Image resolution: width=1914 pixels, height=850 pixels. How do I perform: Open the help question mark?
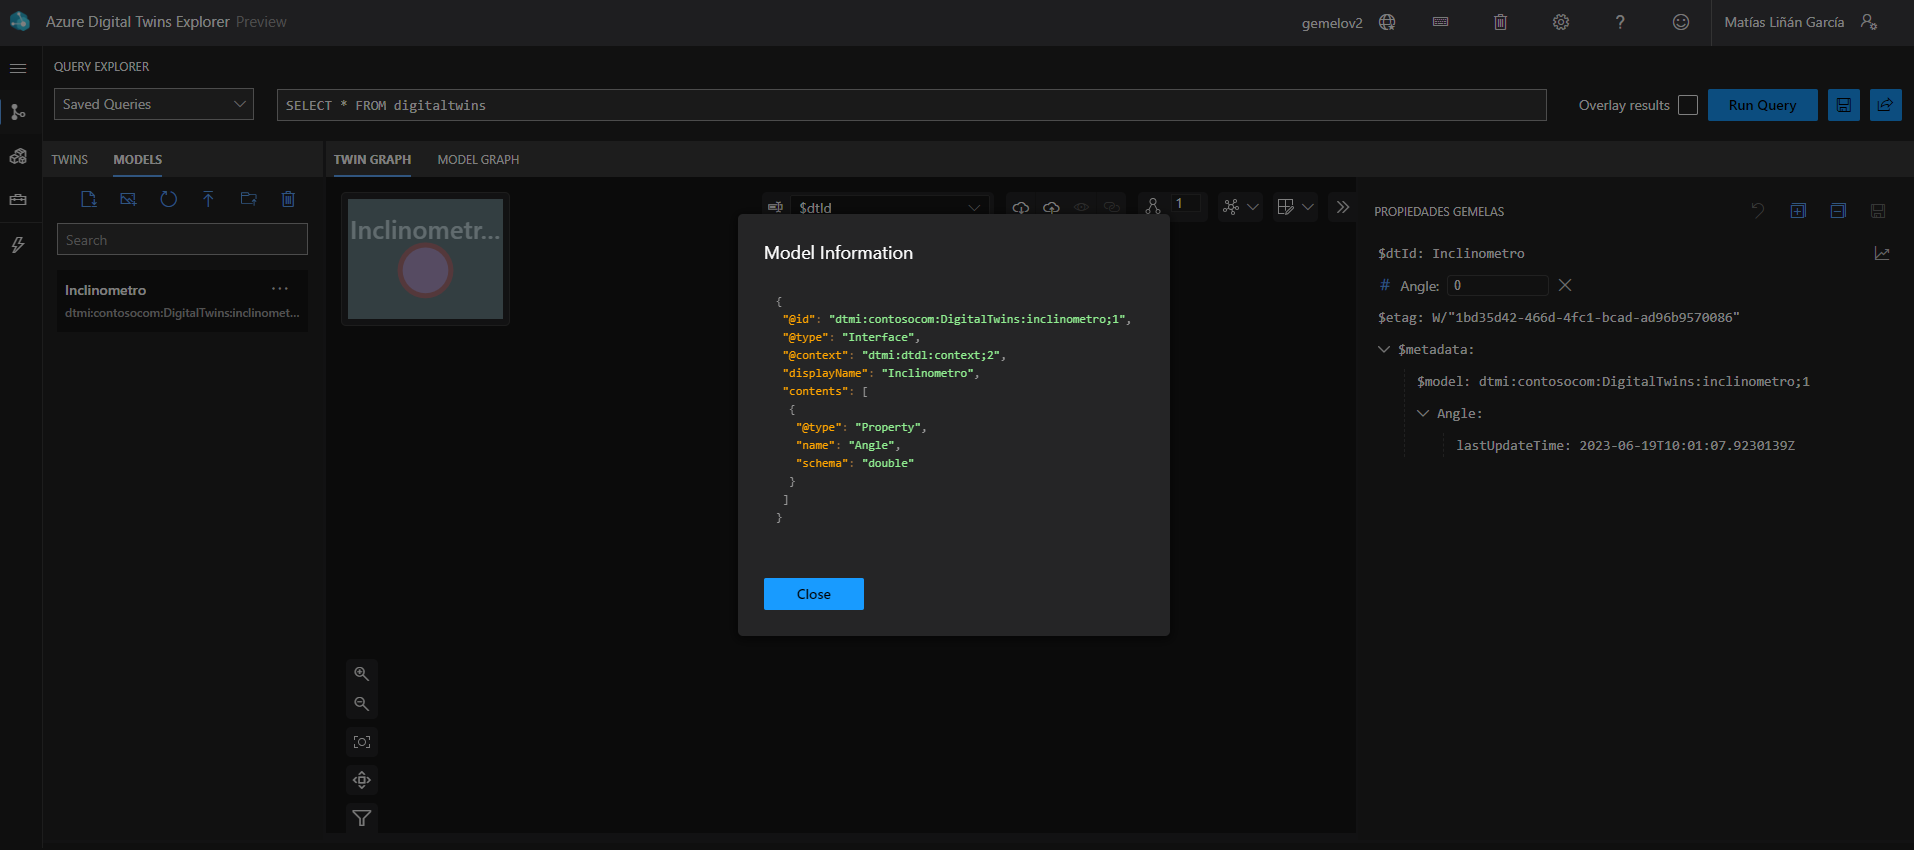1620,22
